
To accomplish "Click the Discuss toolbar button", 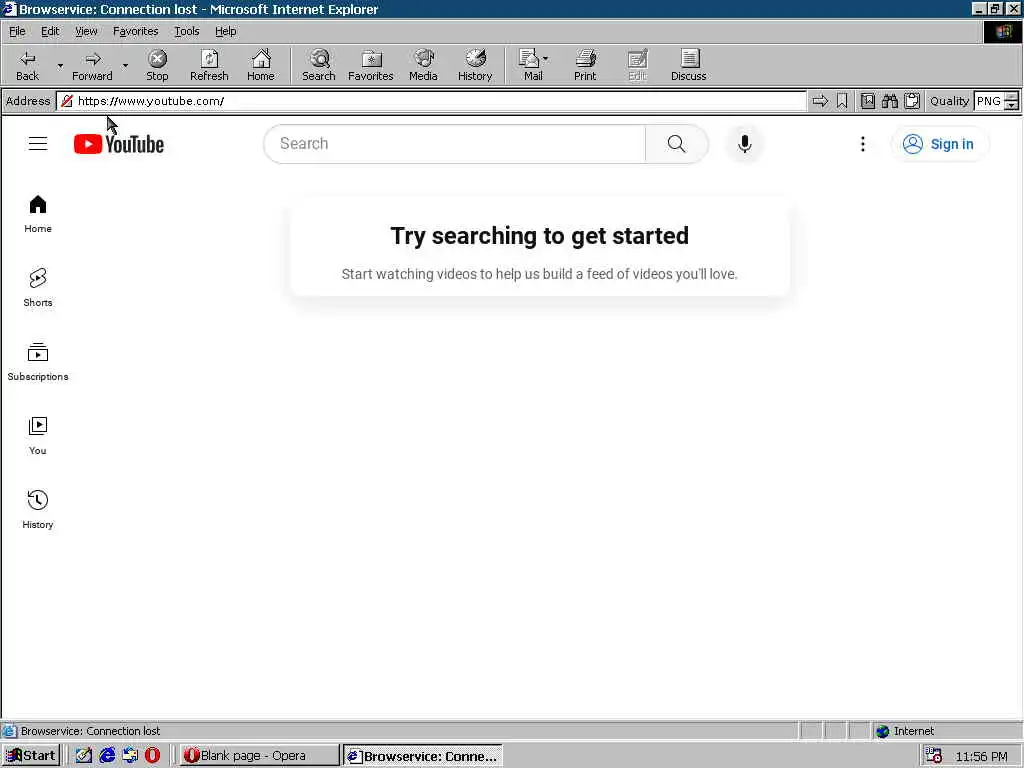I will (x=688, y=65).
